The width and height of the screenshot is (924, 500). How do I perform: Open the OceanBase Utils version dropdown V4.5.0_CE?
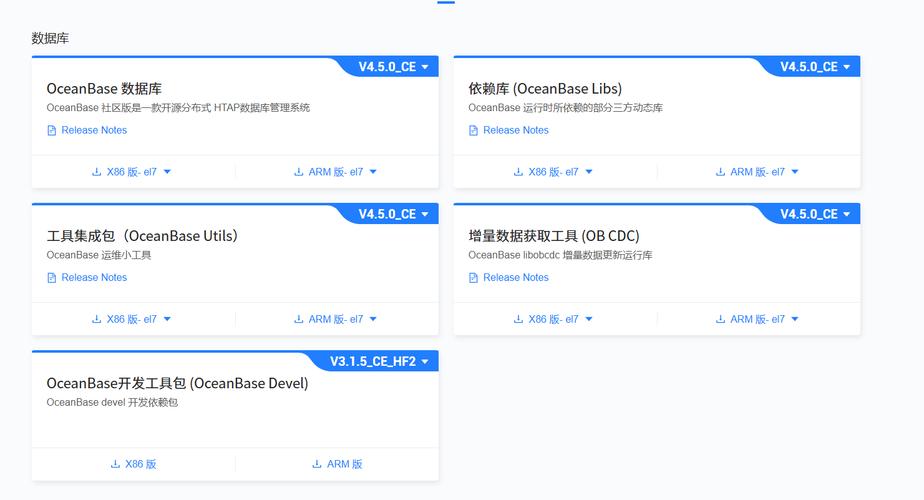tap(393, 214)
